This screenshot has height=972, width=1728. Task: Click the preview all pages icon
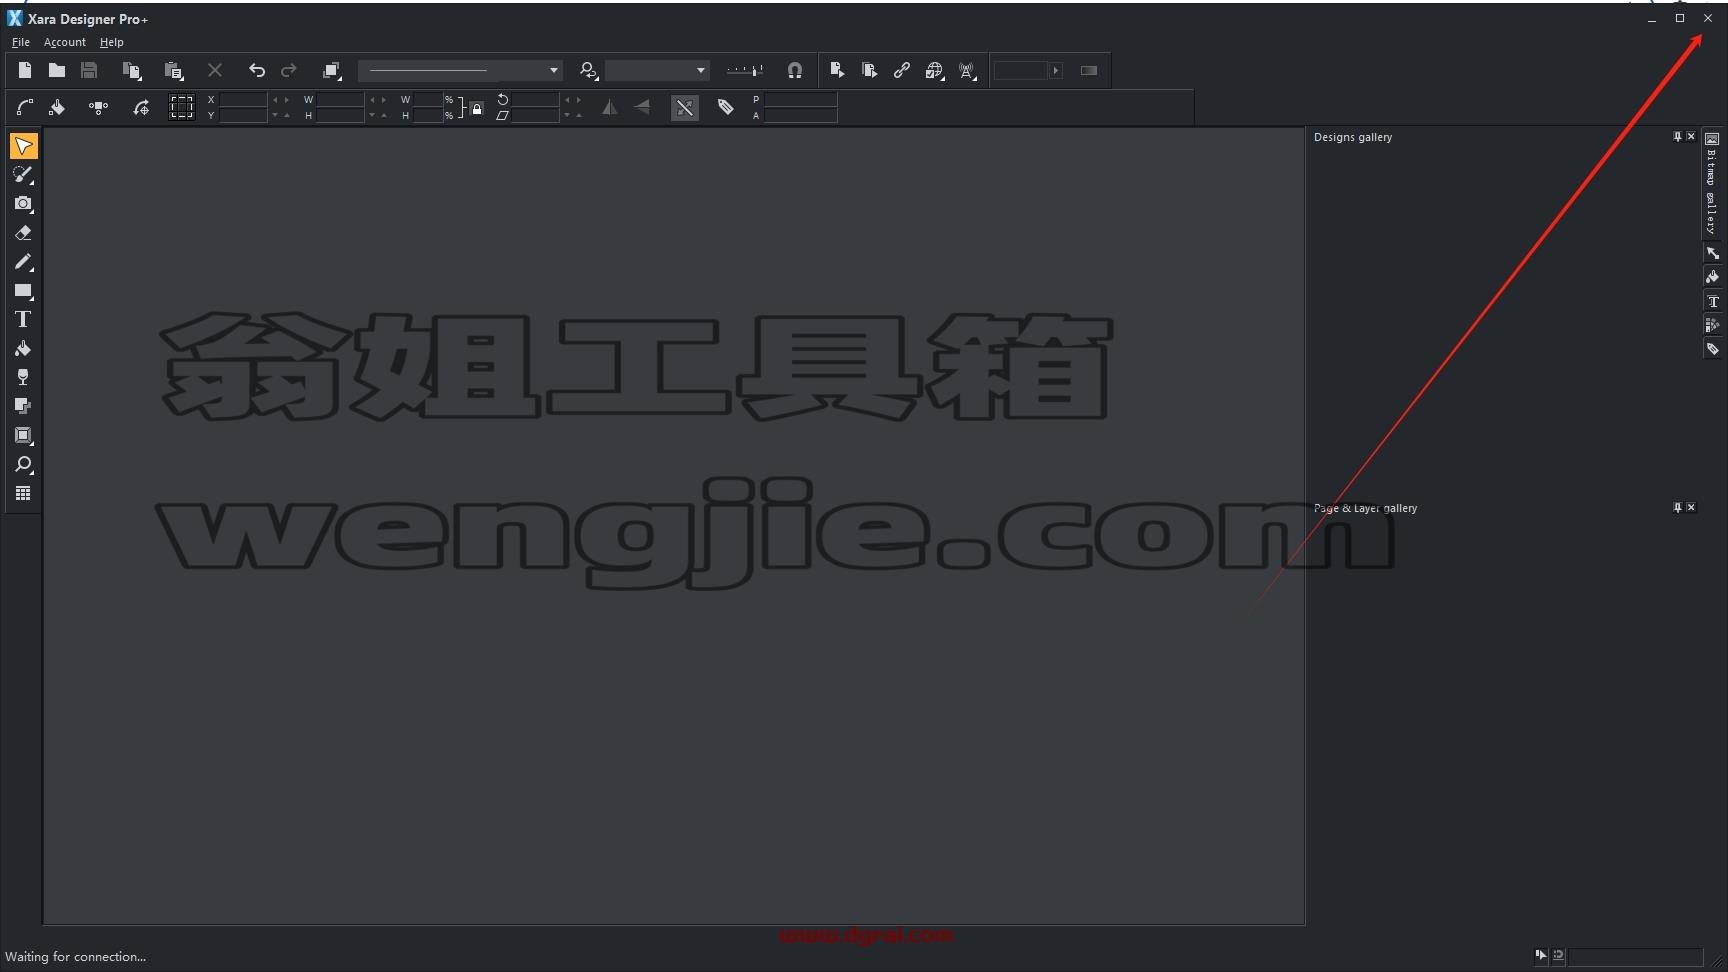(869, 70)
